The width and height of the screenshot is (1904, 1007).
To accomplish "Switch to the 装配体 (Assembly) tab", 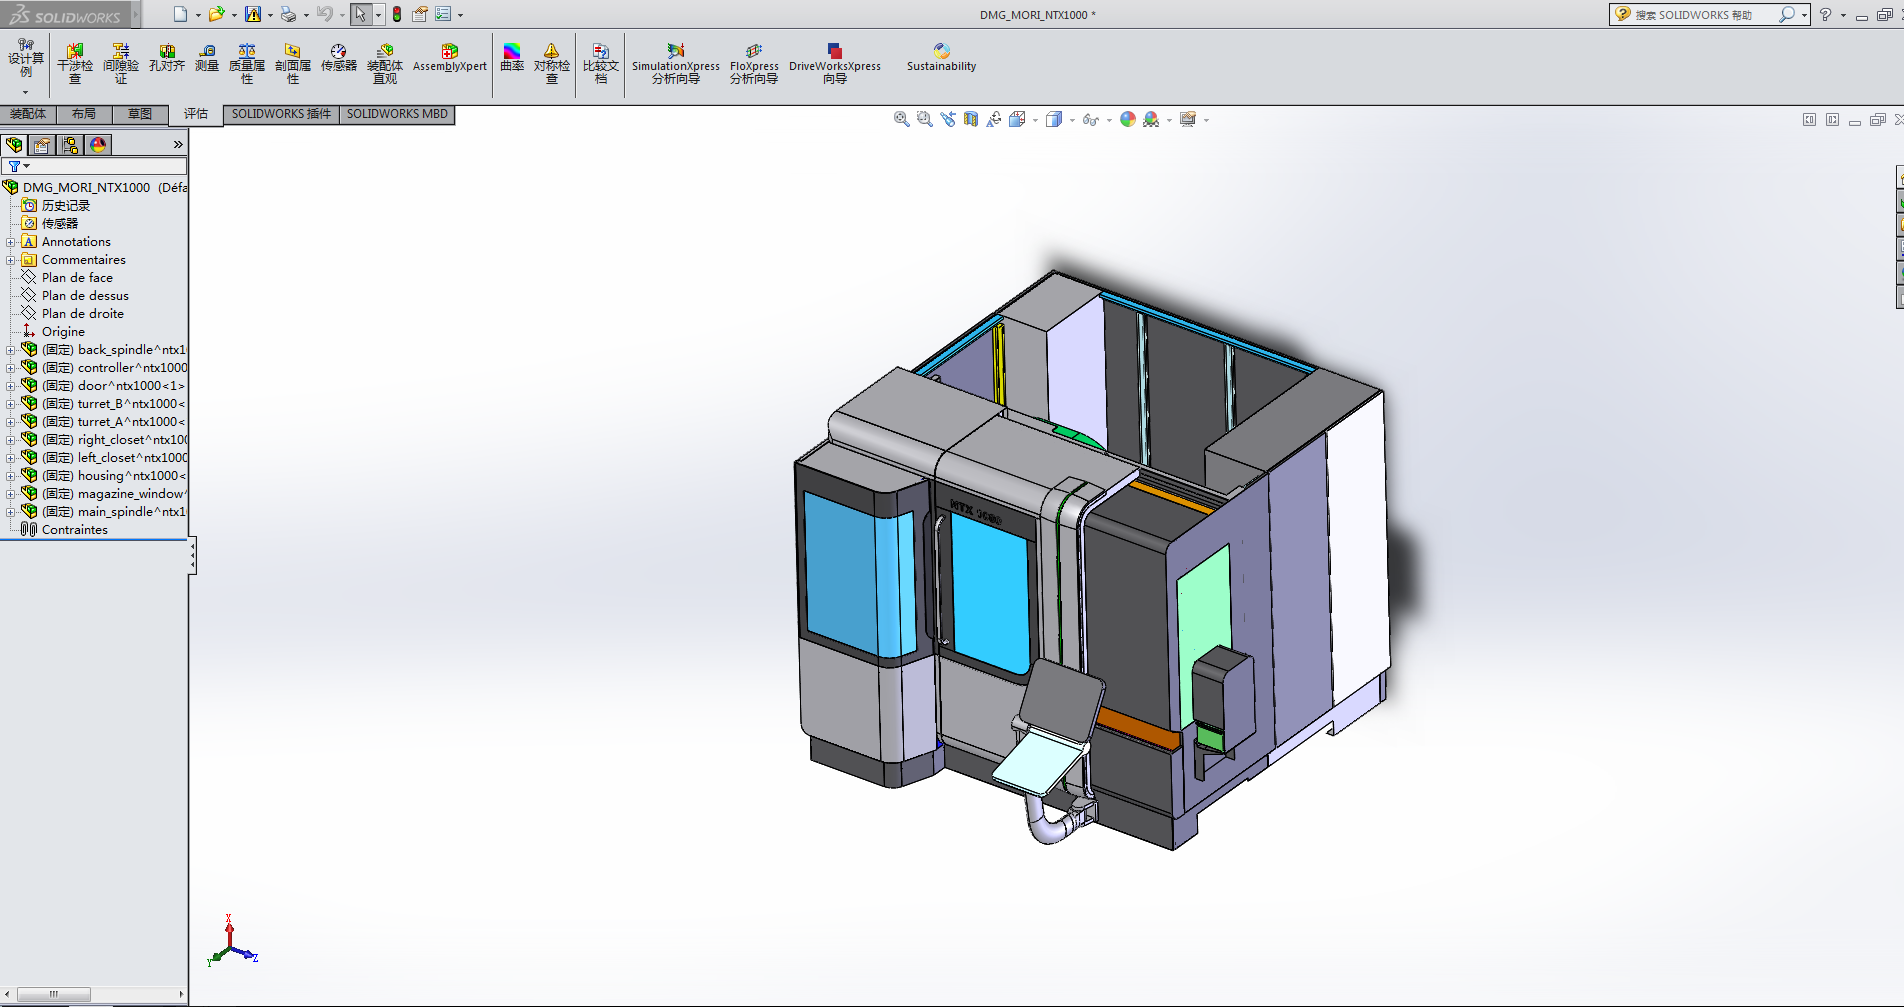I will [x=28, y=114].
